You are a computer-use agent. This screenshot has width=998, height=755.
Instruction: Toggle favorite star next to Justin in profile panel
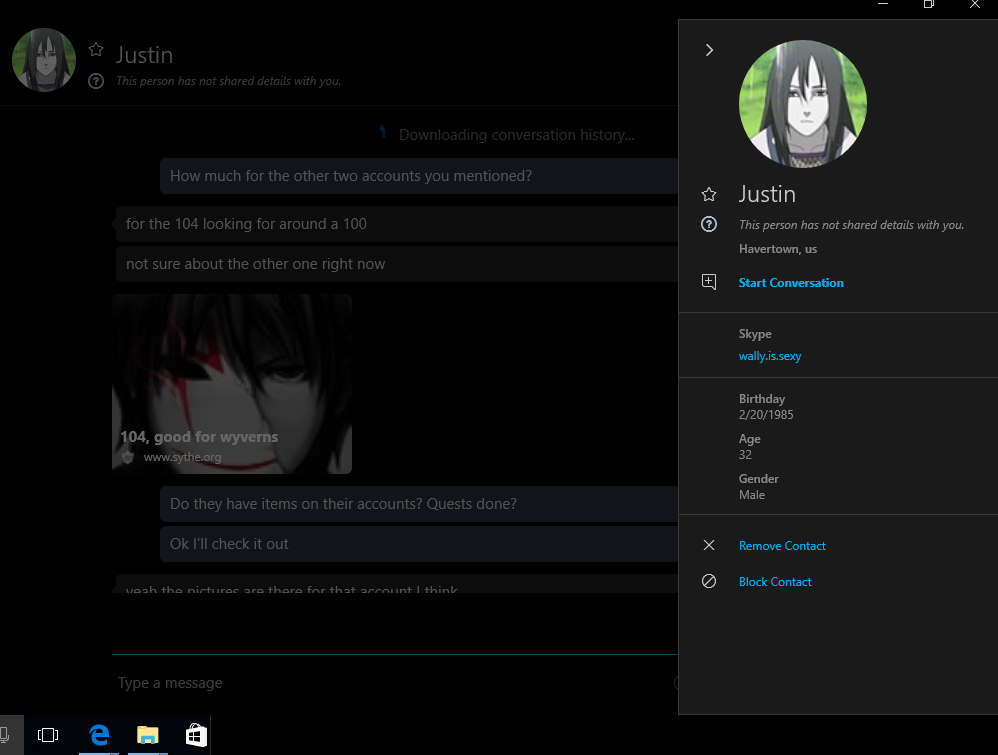pyautogui.click(x=709, y=194)
